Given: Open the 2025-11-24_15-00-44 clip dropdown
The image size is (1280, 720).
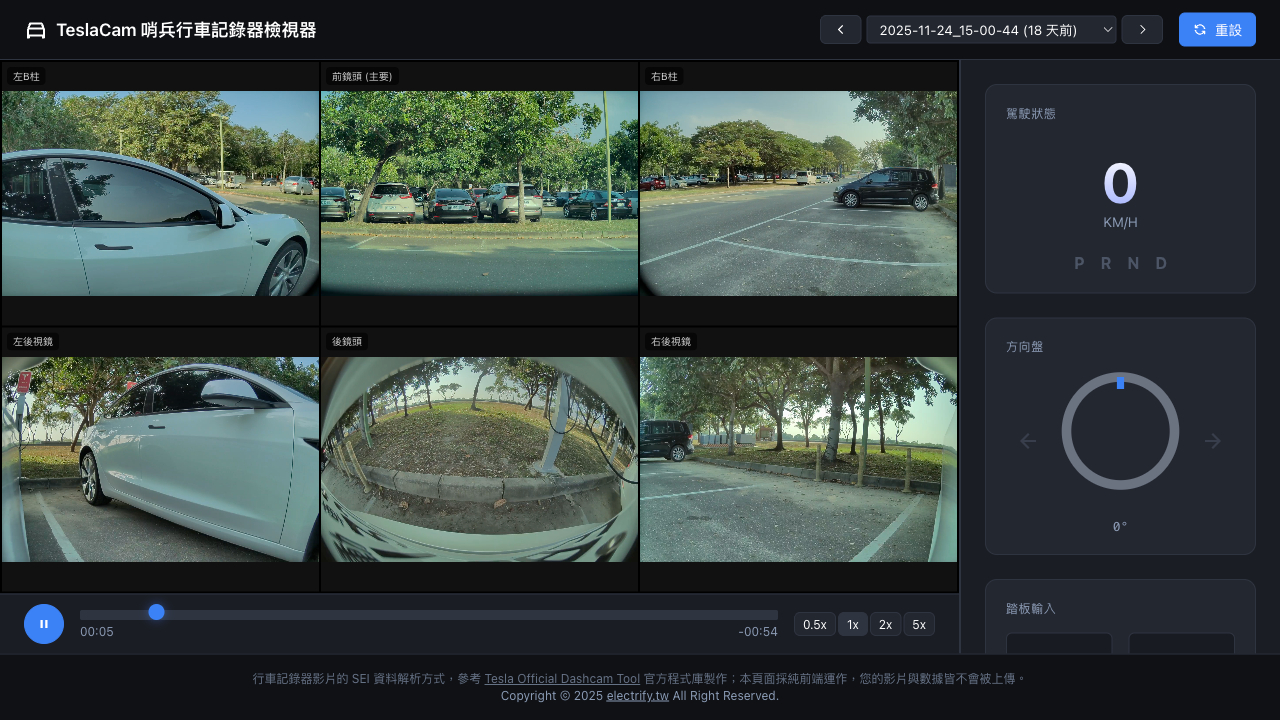Looking at the screenshot, I should 990,30.
